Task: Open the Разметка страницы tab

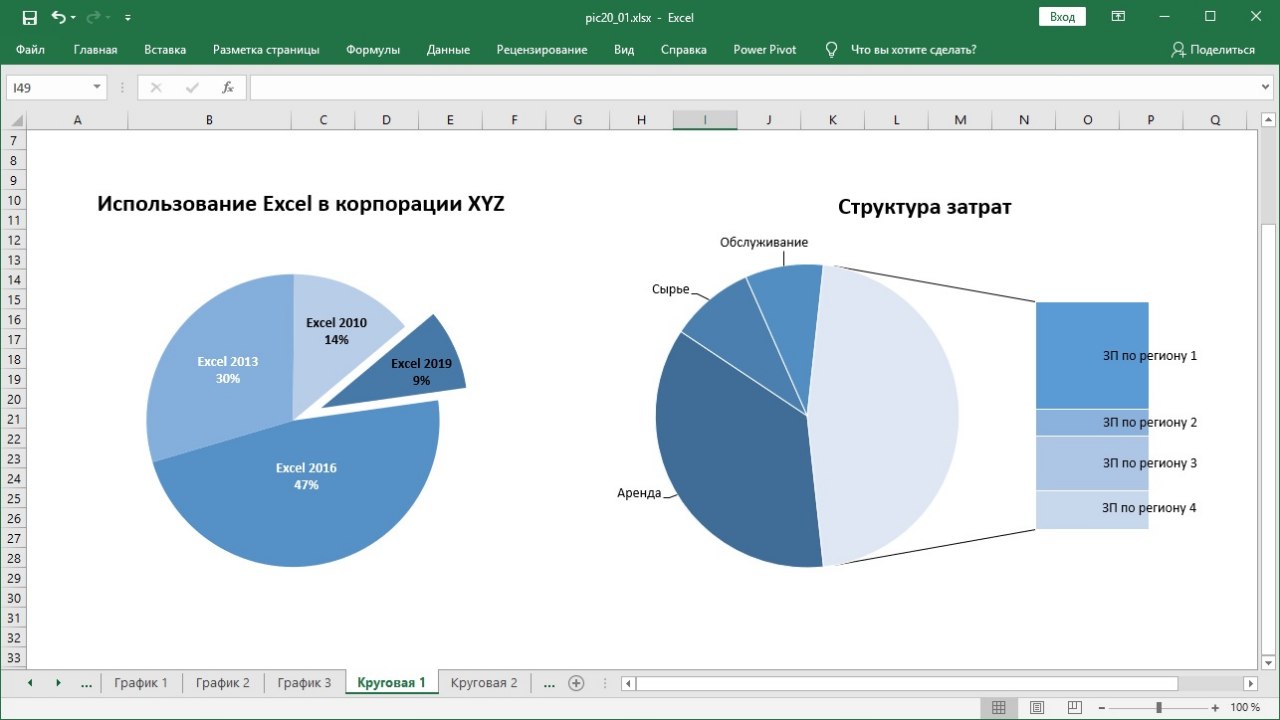Action: coord(266,49)
